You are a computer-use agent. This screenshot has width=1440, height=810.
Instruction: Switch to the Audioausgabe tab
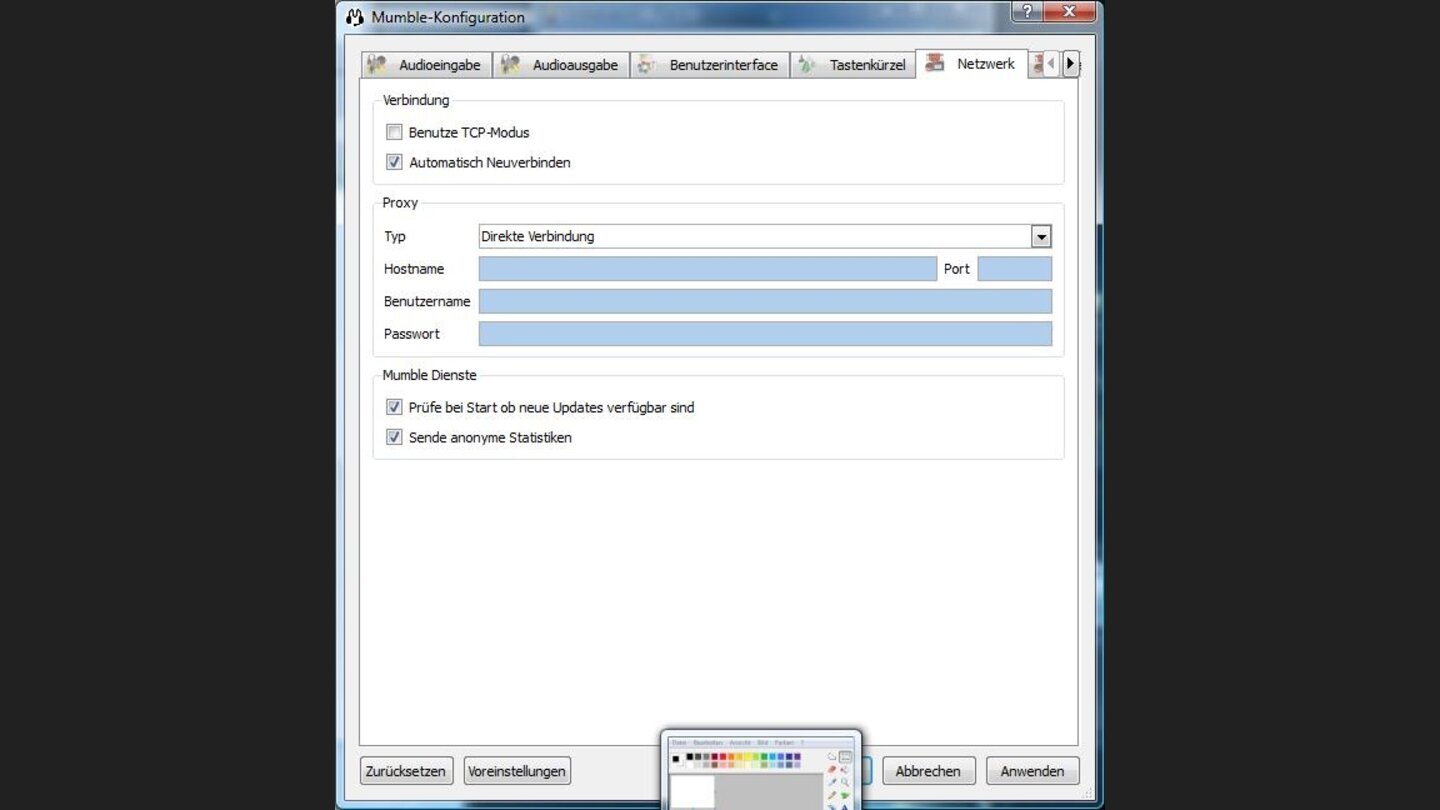coord(561,65)
